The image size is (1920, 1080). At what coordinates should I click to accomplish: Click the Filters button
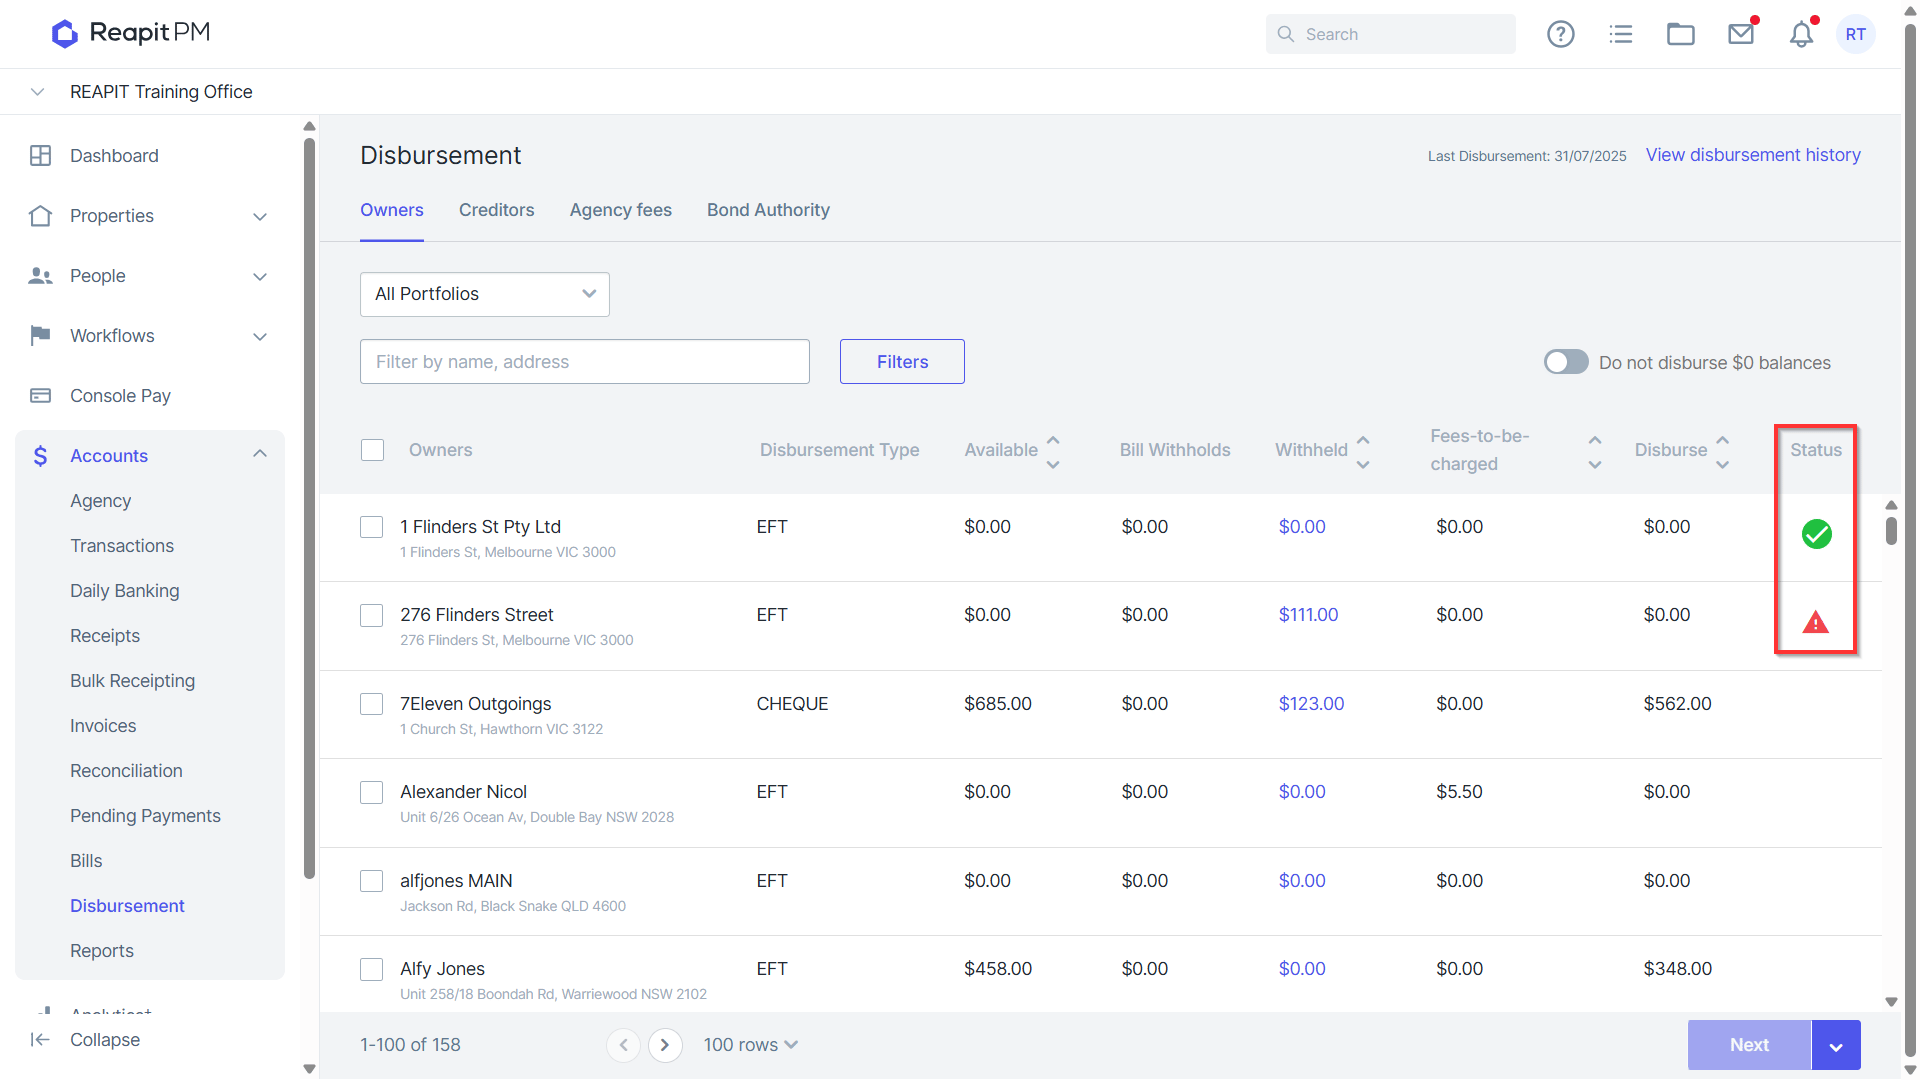(x=902, y=362)
